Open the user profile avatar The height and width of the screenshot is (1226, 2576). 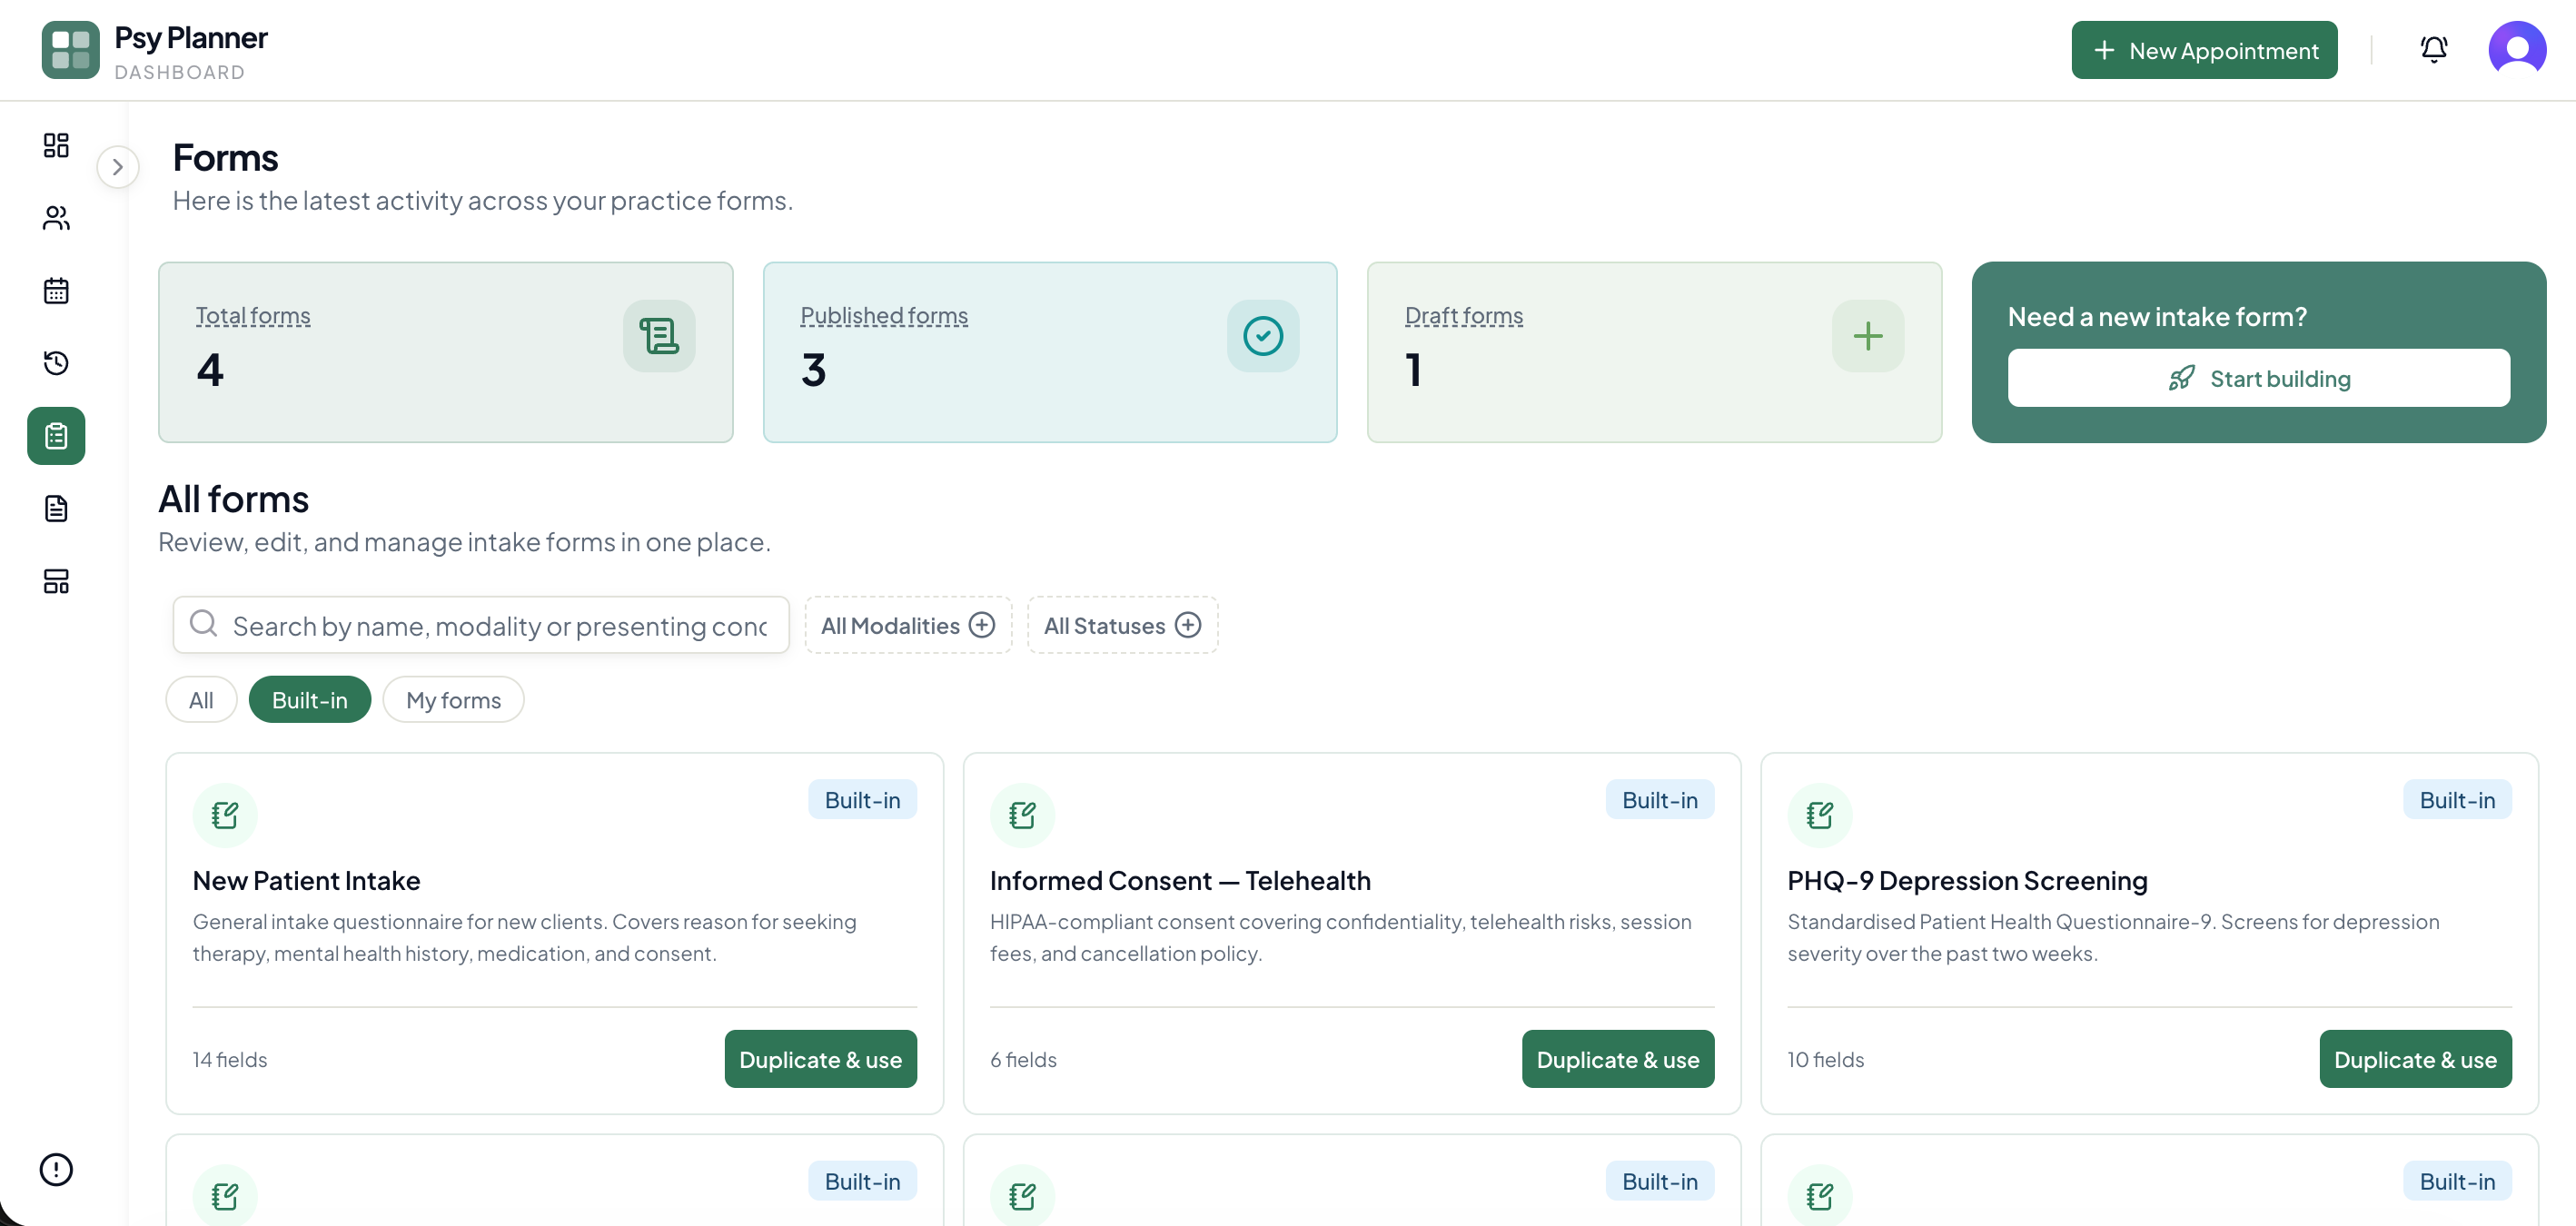[x=2516, y=50]
